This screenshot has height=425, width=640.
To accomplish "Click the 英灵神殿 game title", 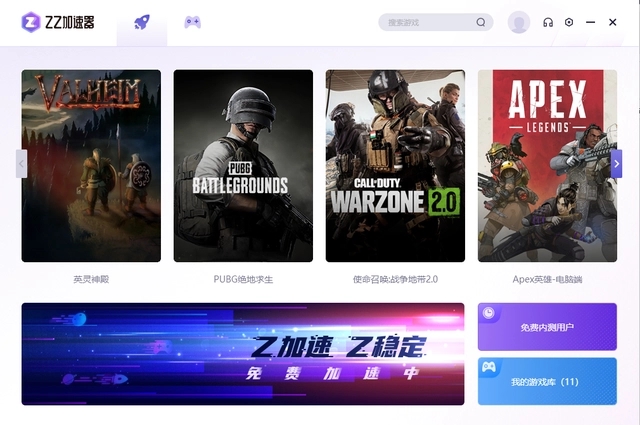I will (x=91, y=279).
